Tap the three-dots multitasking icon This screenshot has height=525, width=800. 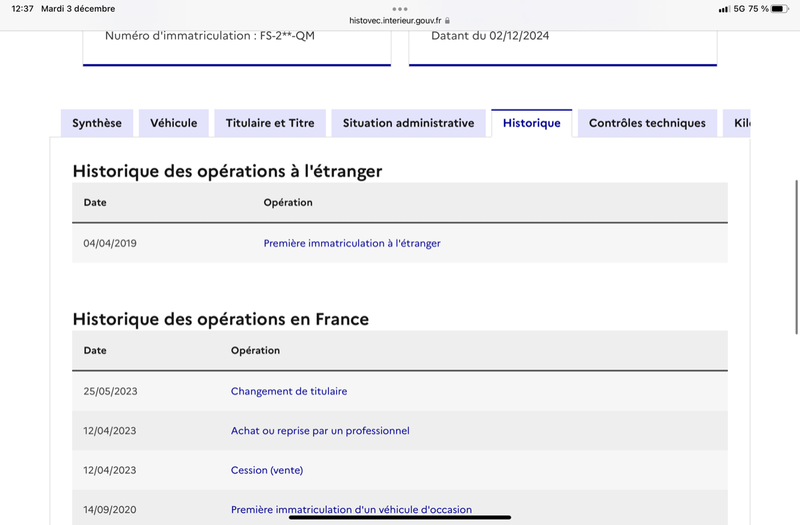(400, 9)
